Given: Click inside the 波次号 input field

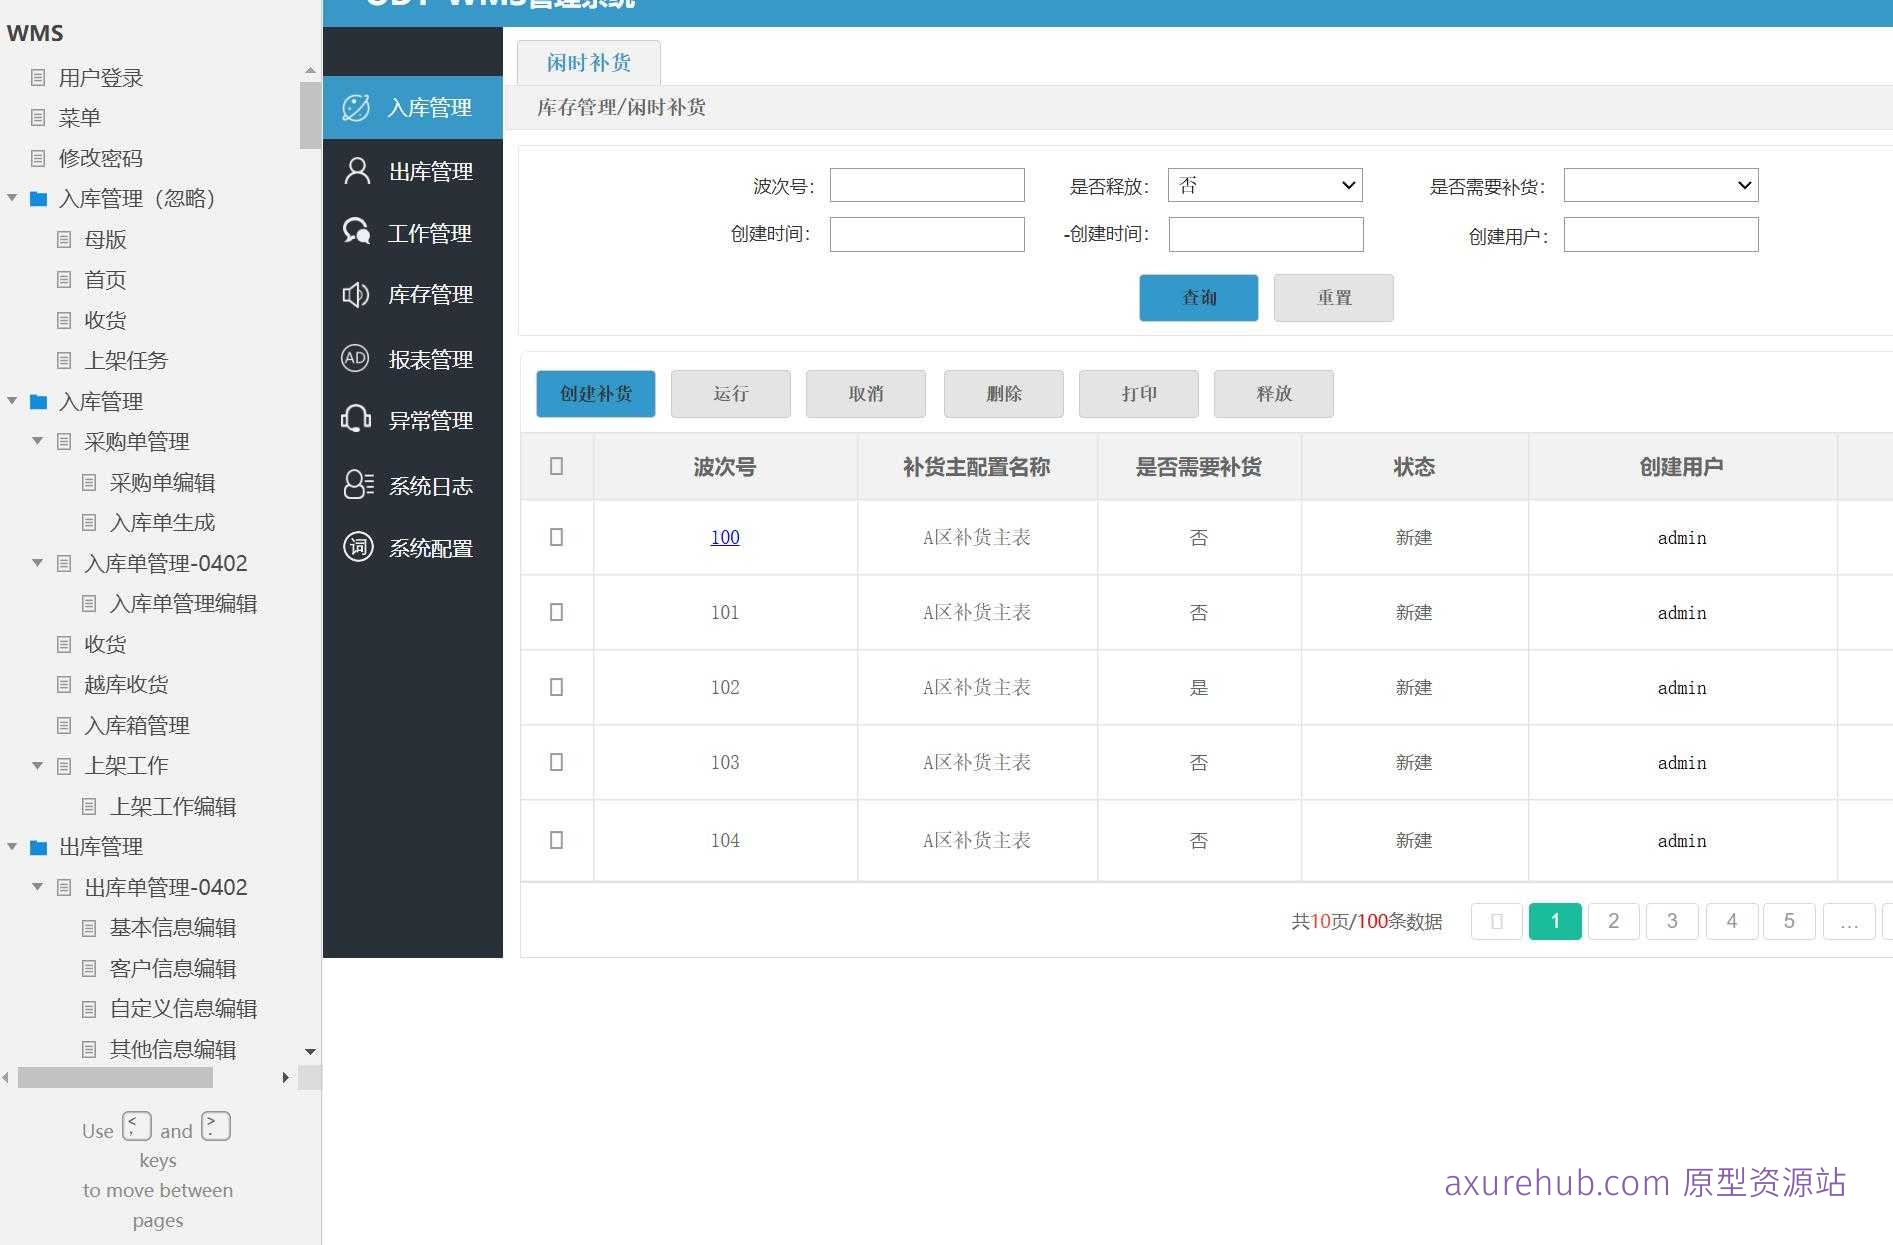Looking at the screenshot, I should click(926, 185).
